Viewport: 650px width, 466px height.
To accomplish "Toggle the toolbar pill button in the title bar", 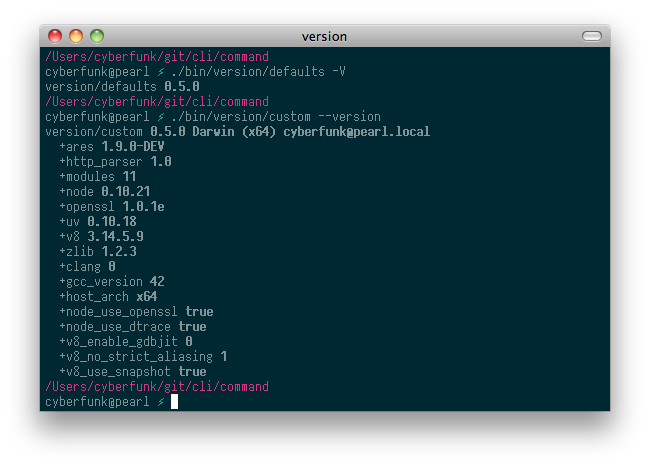I will pyautogui.click(x=592, y=36).
